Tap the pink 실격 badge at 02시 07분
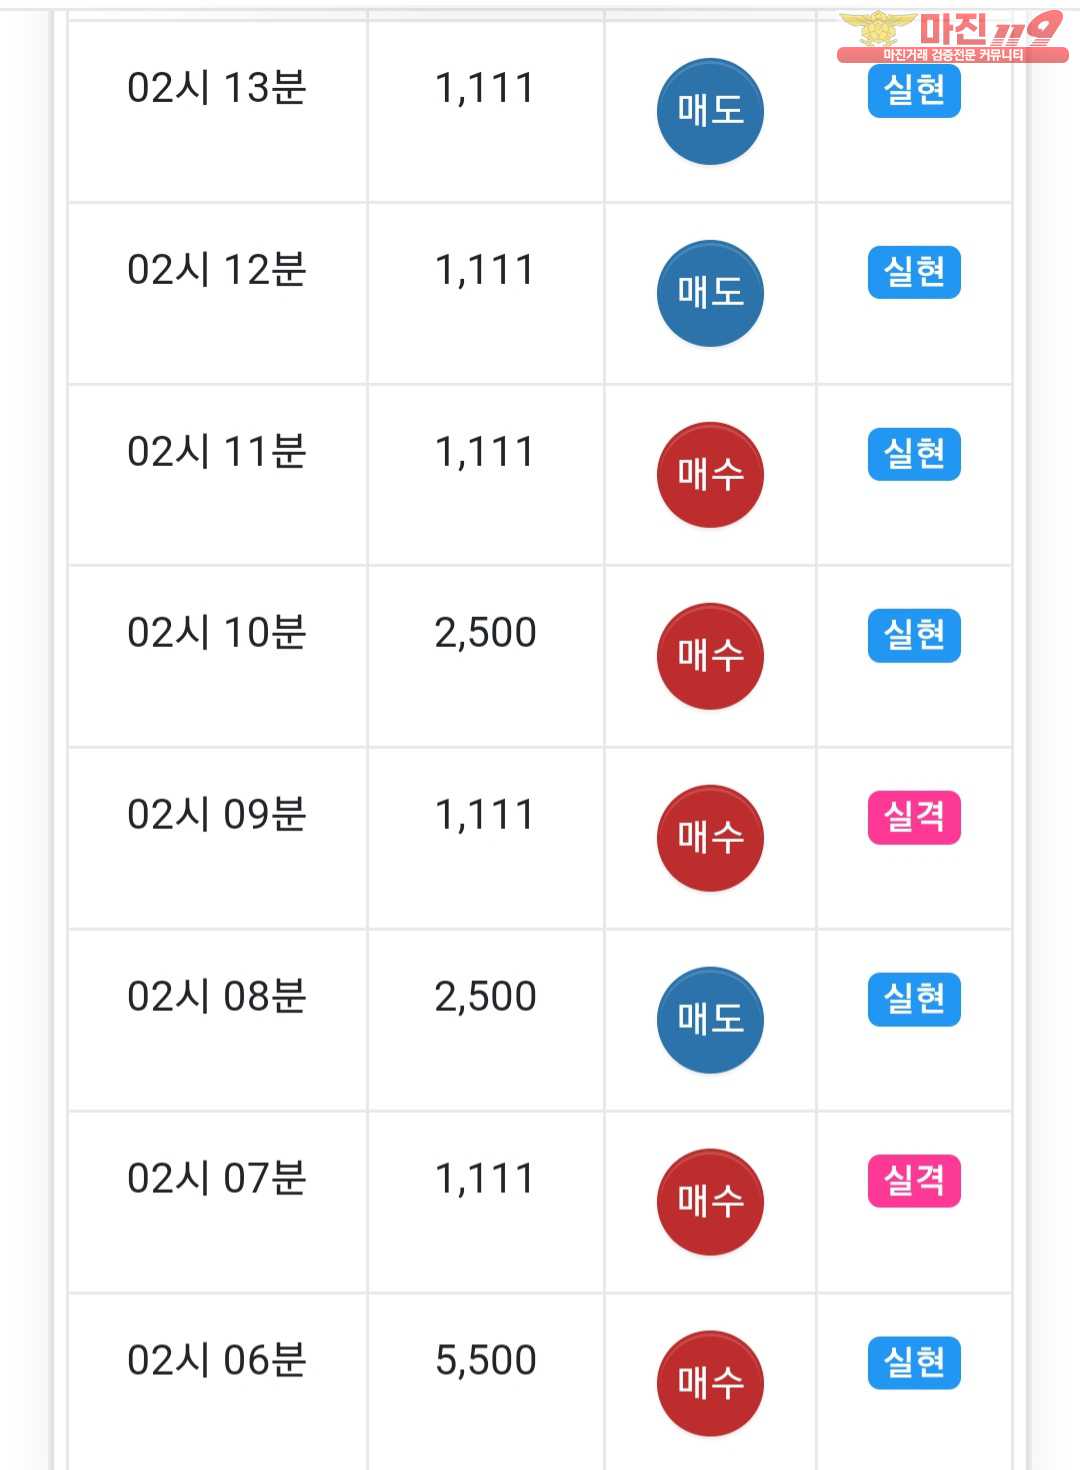 914,1181
